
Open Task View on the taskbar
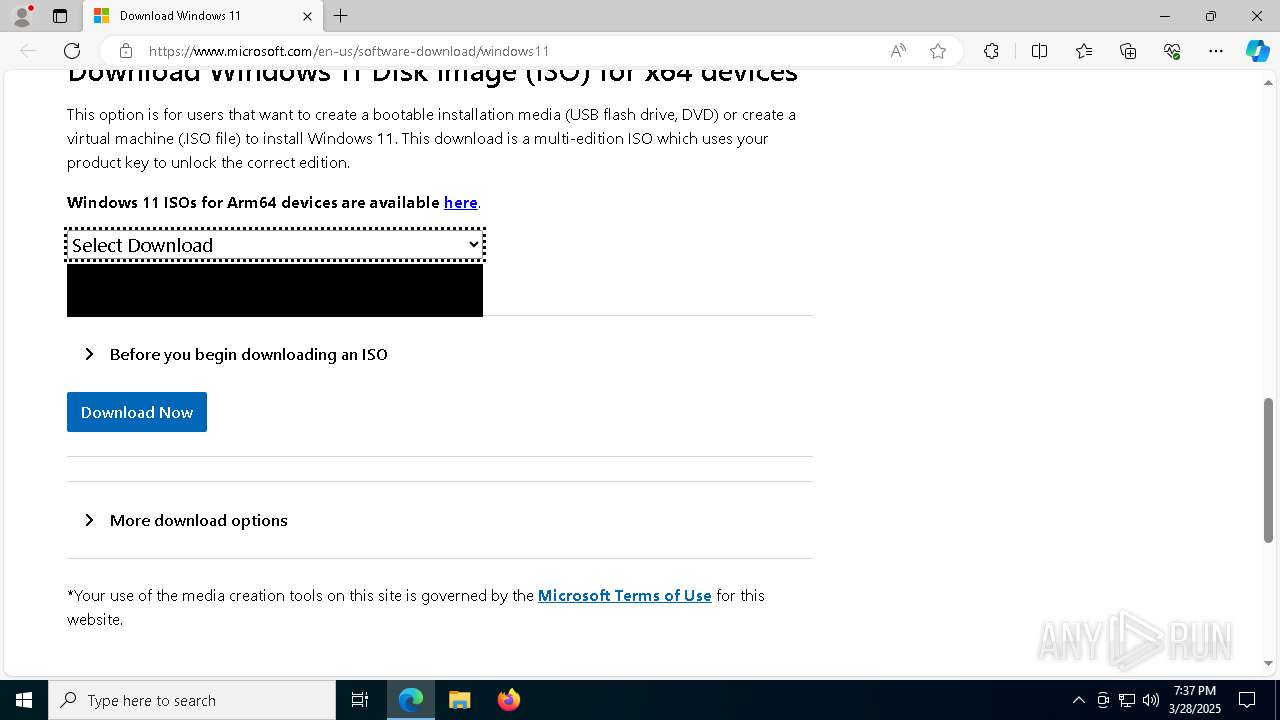click(x=360, y=700)
